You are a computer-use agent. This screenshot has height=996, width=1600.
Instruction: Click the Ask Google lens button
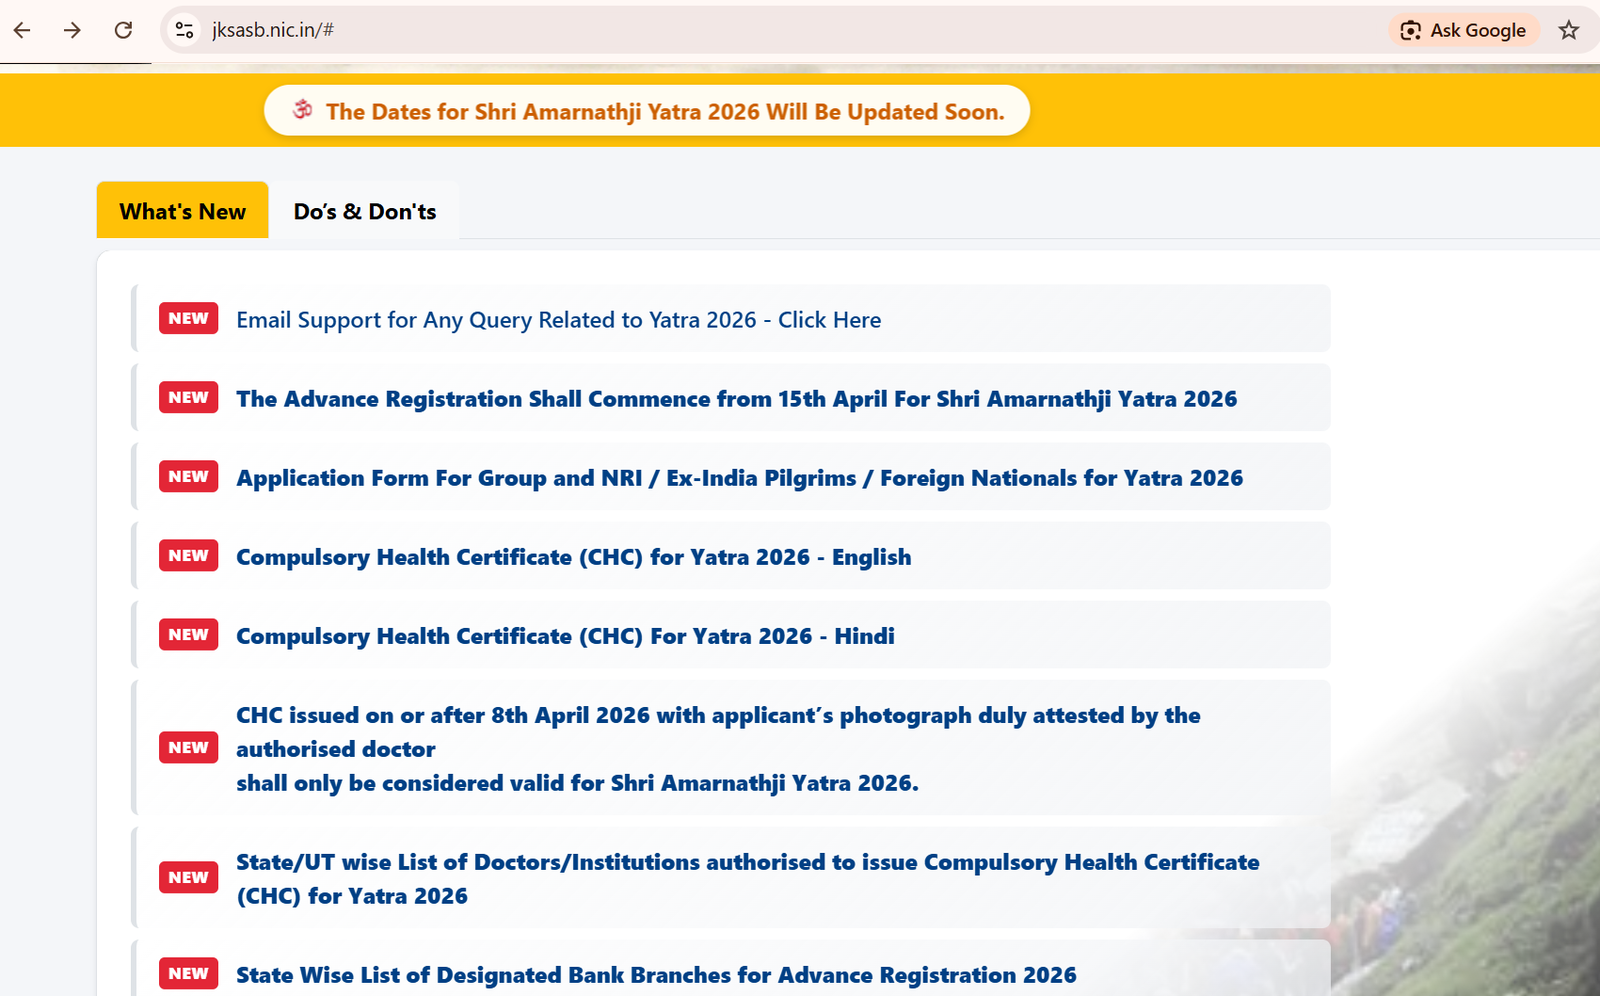pos(1463,30)
